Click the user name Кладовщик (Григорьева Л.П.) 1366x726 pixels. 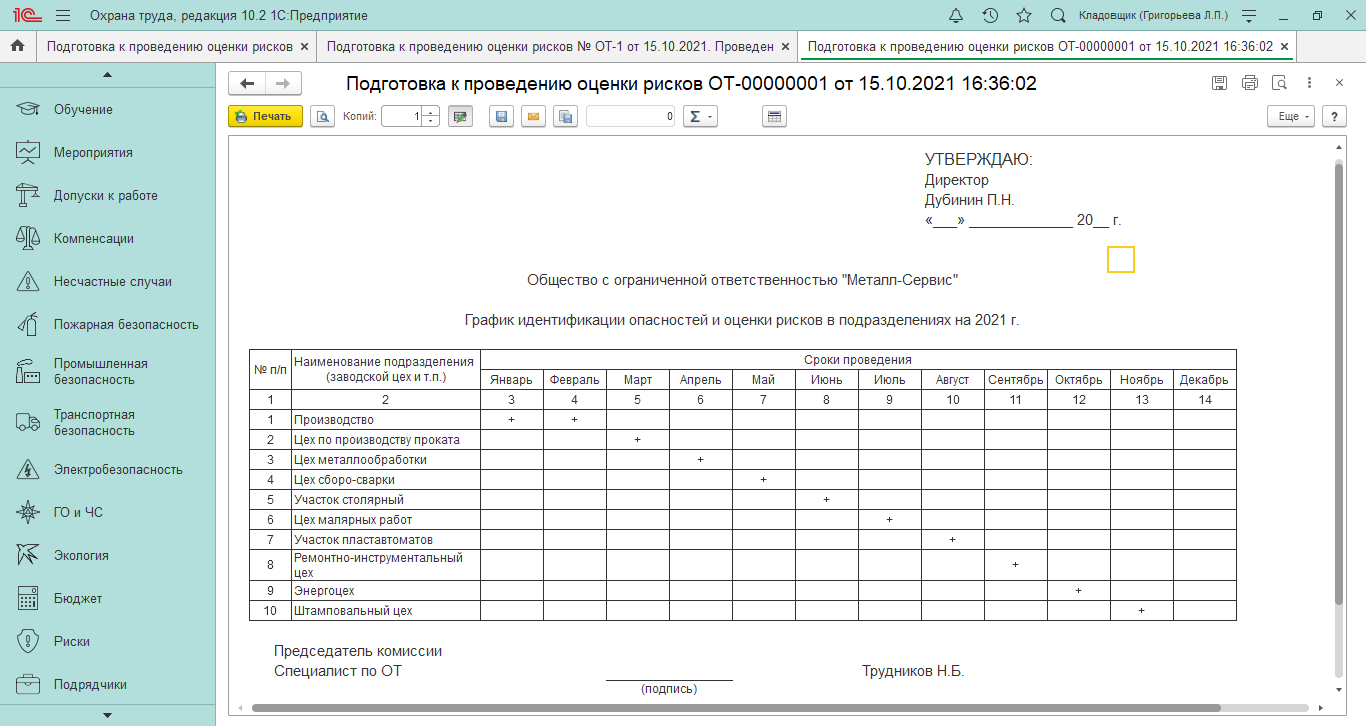coord(1153,16)
